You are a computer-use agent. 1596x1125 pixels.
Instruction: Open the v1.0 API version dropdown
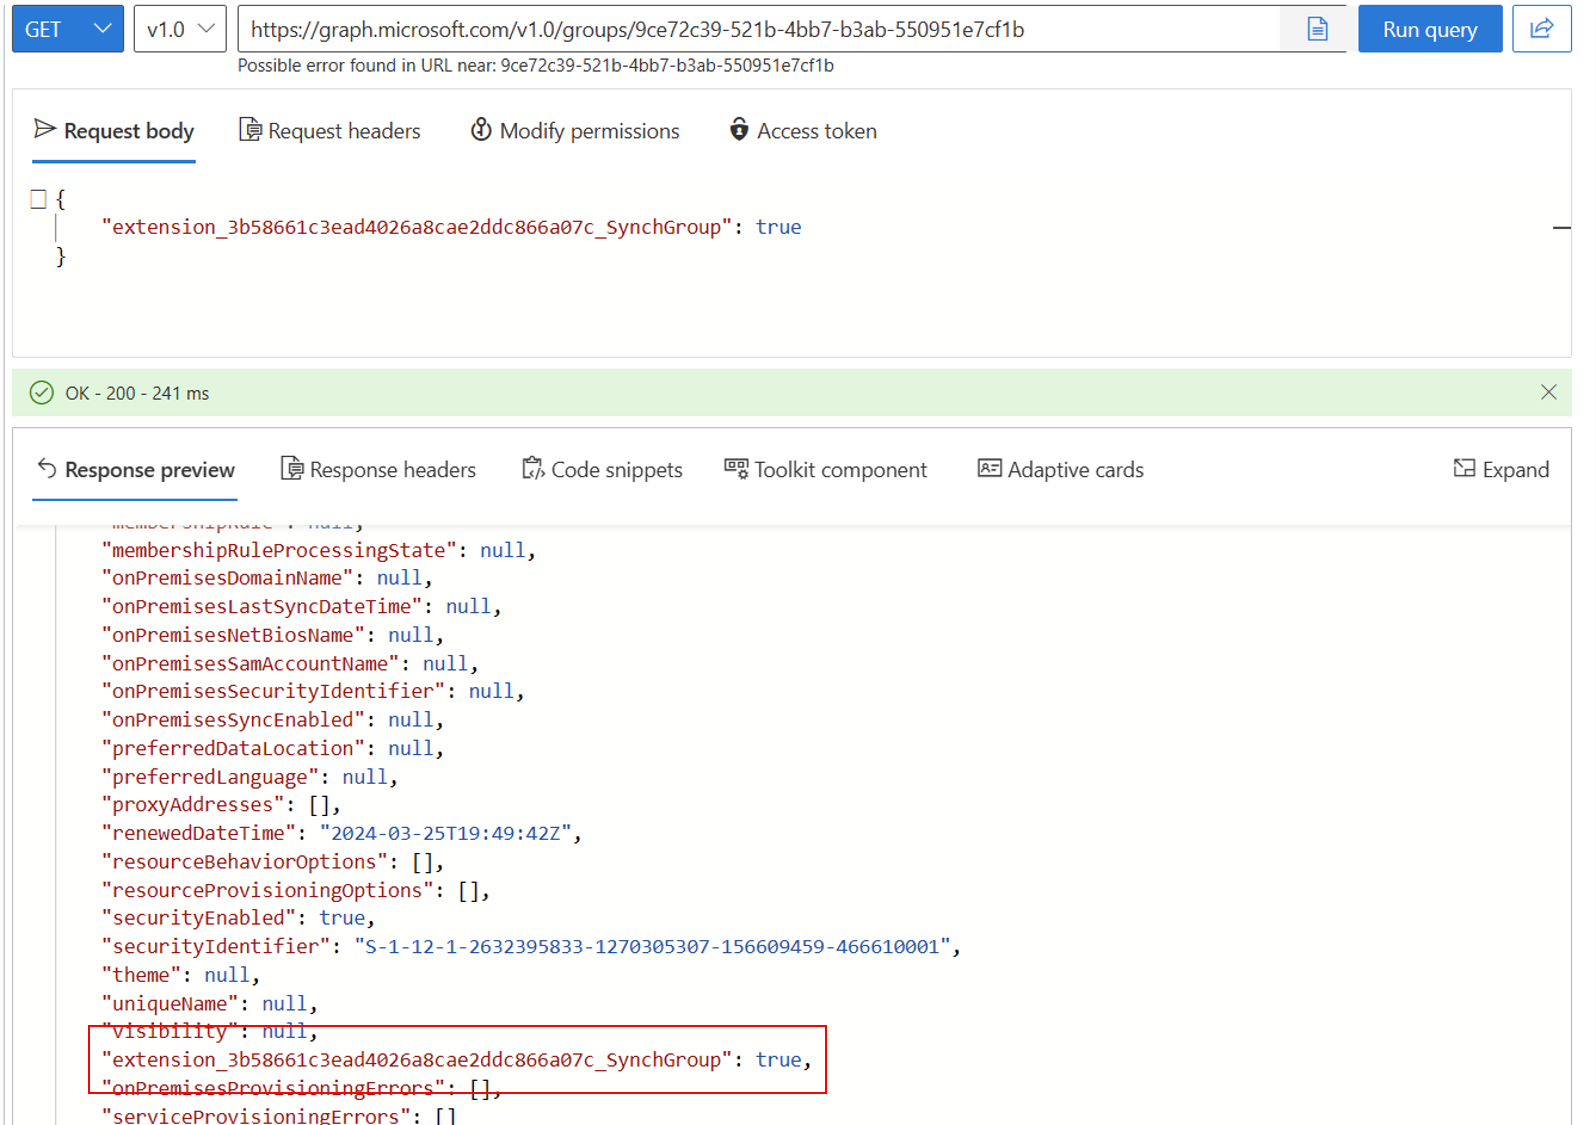pyautogui.click(x=180, y=29)
